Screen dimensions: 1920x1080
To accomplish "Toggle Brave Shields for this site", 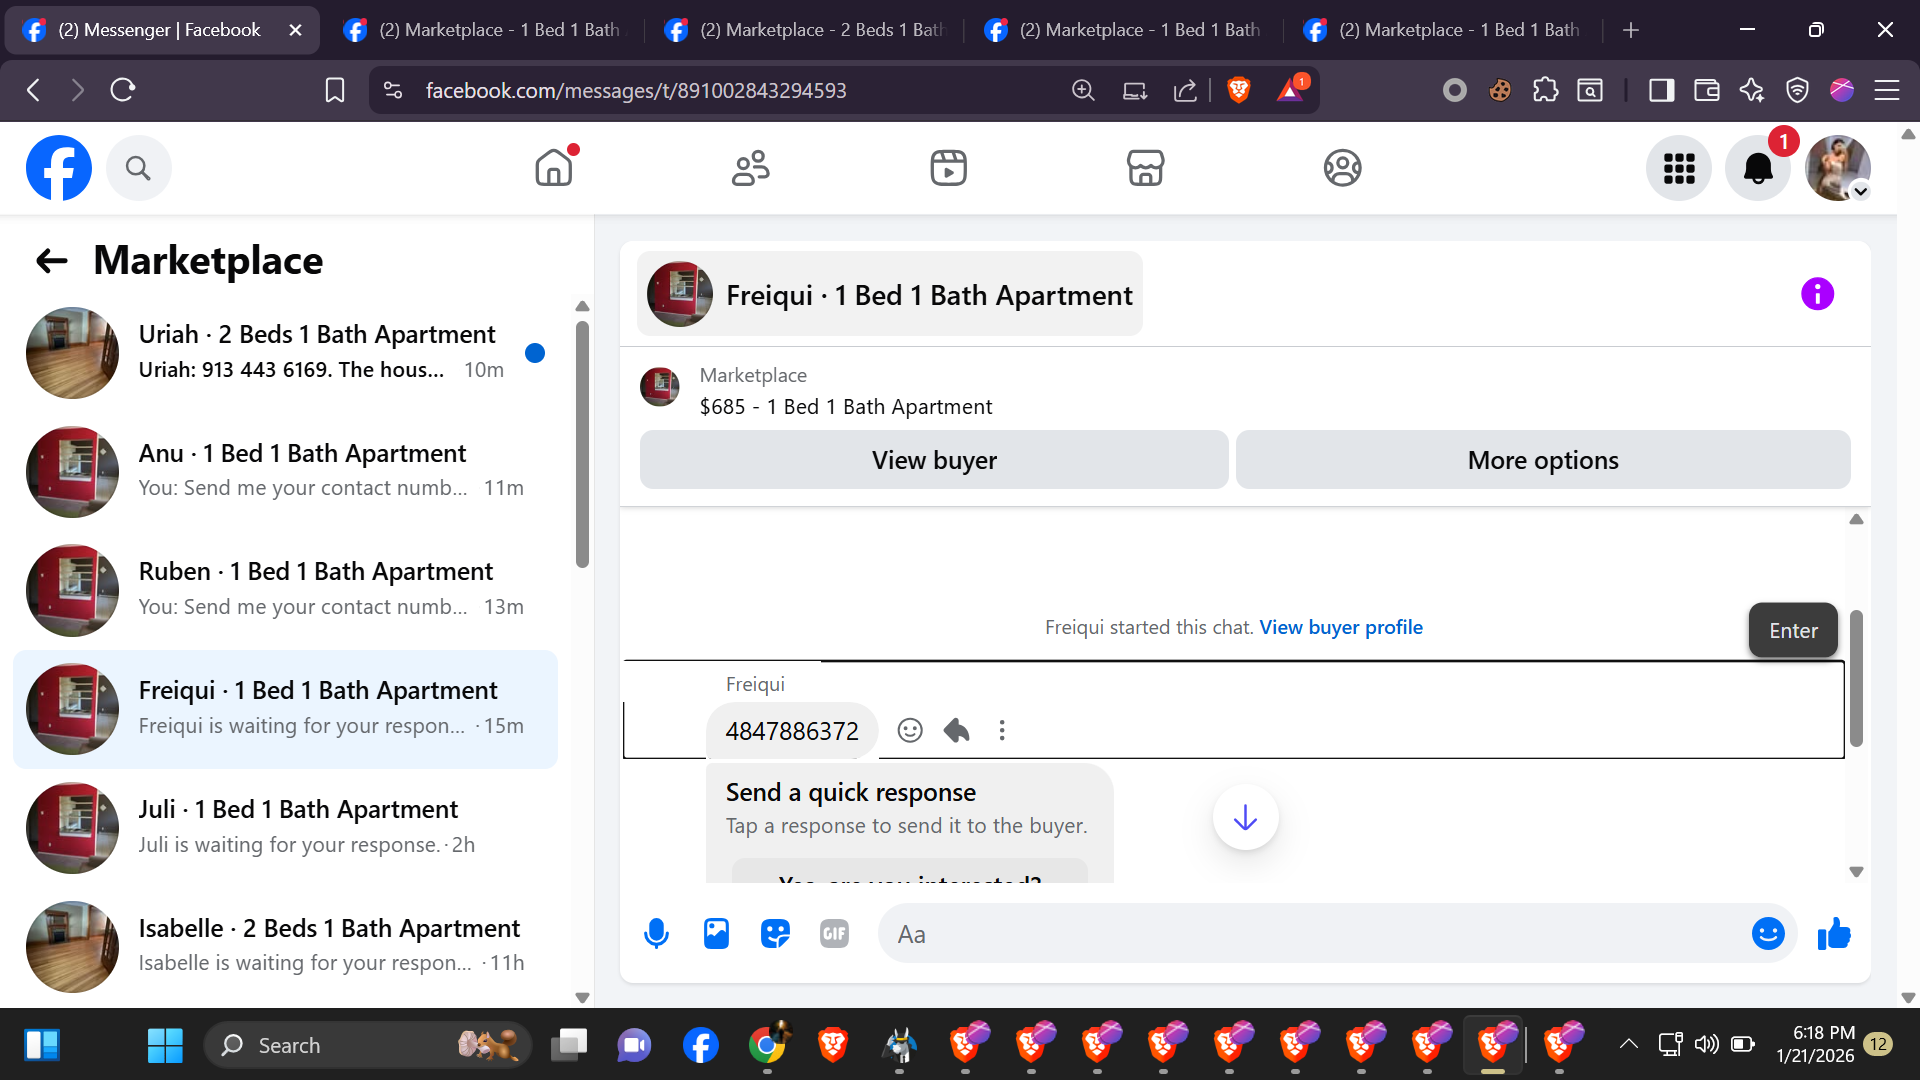I will click(1238, 91).
